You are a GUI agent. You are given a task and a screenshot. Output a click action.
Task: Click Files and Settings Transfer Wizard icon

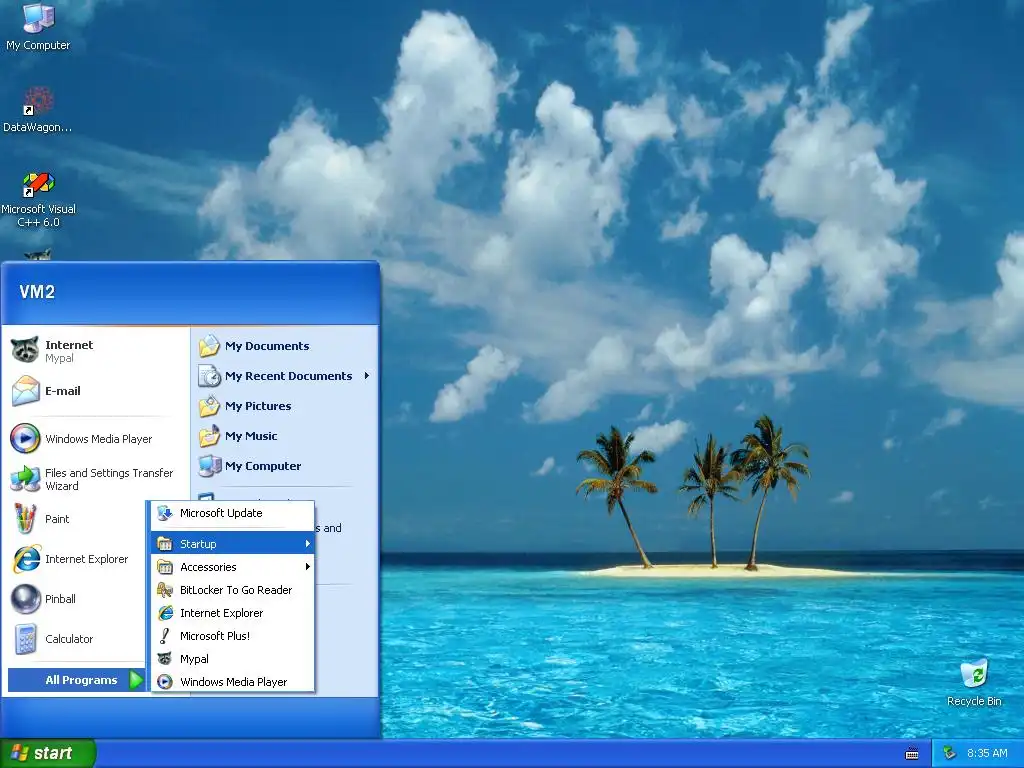pyautogui.click(x=25, y=479)
